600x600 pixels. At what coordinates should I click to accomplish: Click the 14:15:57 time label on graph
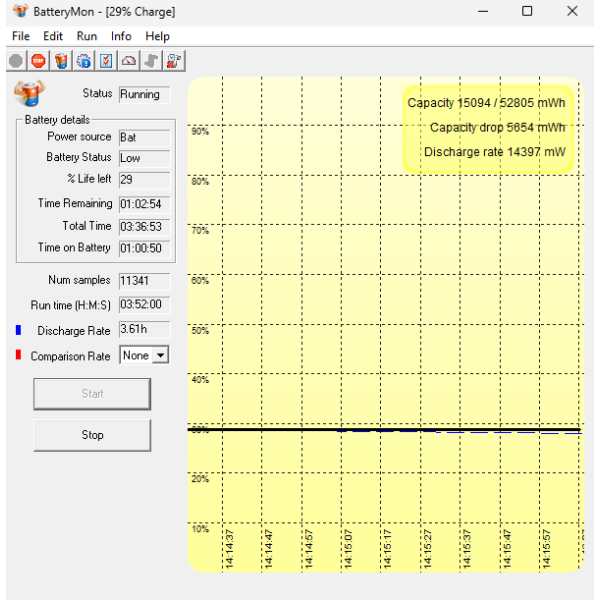click(546, 549)
